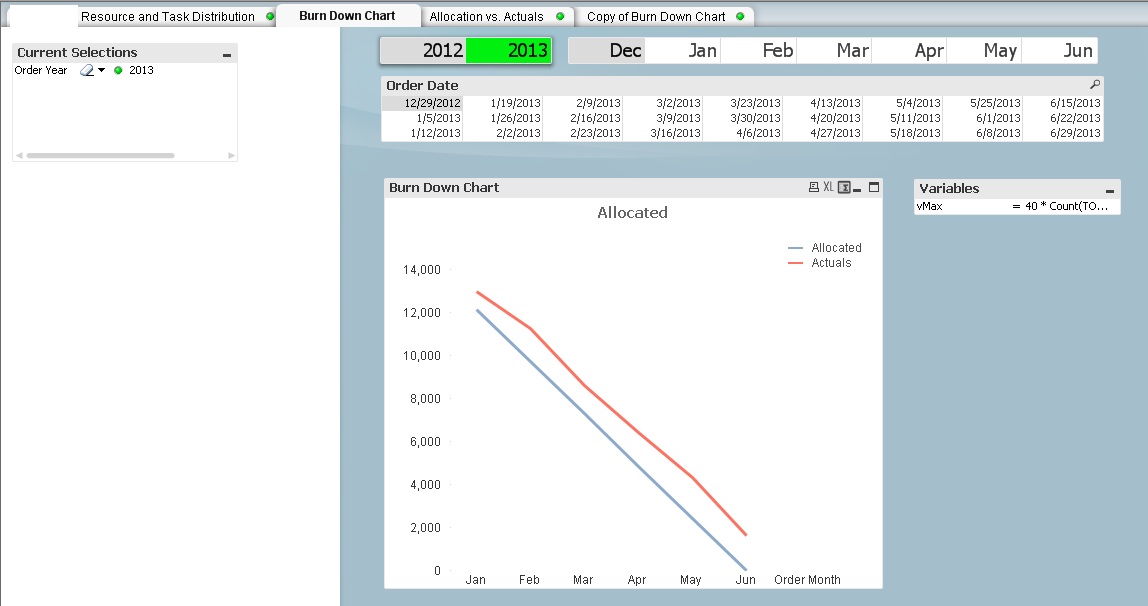Select month Jun in month selector
This screenshot has height=606, width=1148.
click(x=1059, y=50)
